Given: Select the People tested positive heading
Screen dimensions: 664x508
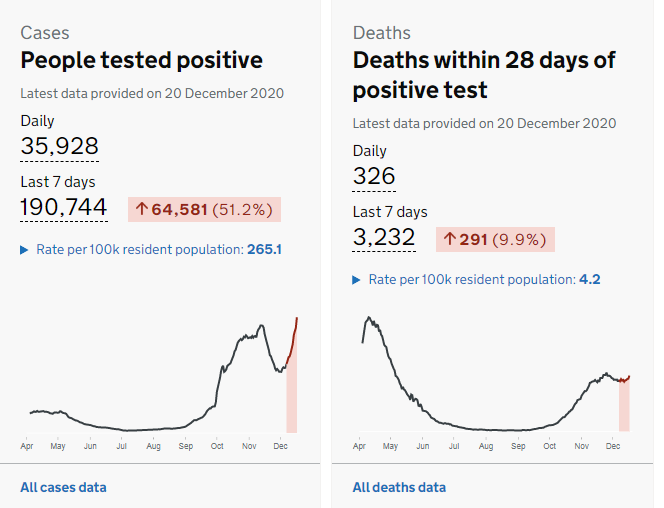Looking at the screenshot, I should point(142,60).
